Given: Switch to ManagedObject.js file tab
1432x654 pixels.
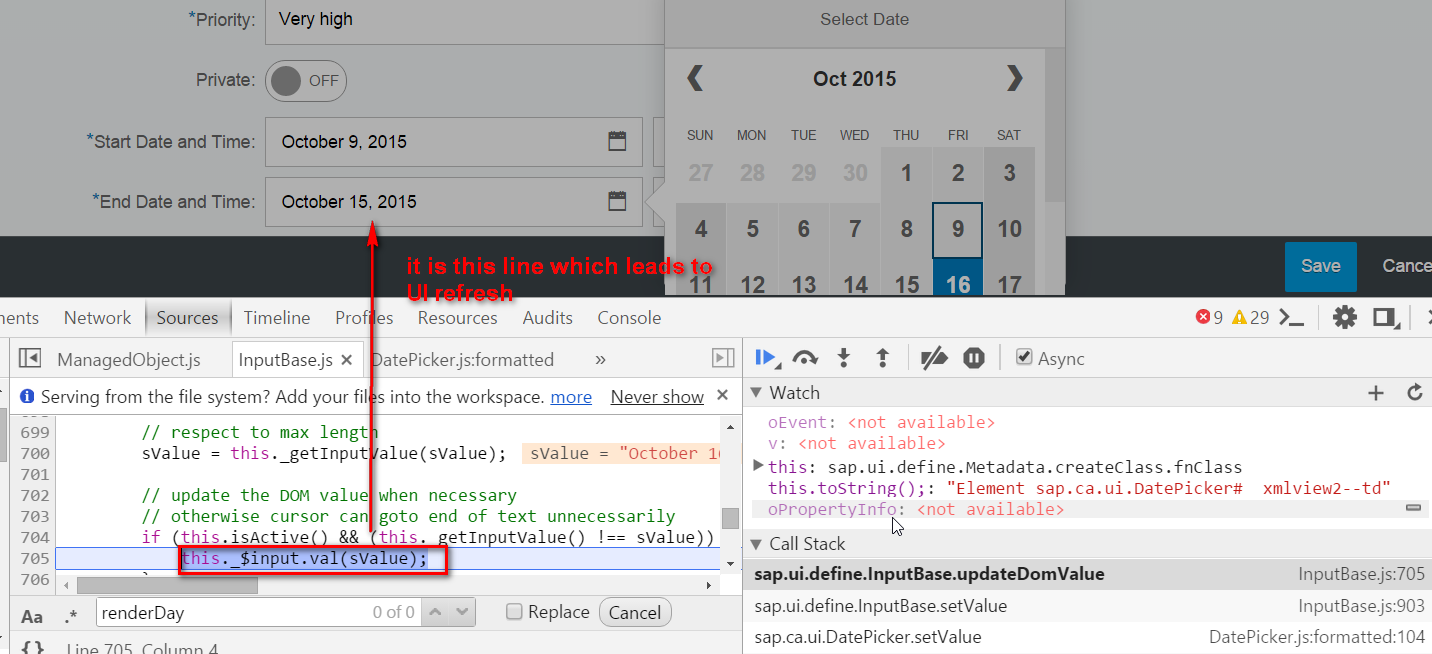Looking at the screenshot, I should pyautogui.click(x=128, y=360).
